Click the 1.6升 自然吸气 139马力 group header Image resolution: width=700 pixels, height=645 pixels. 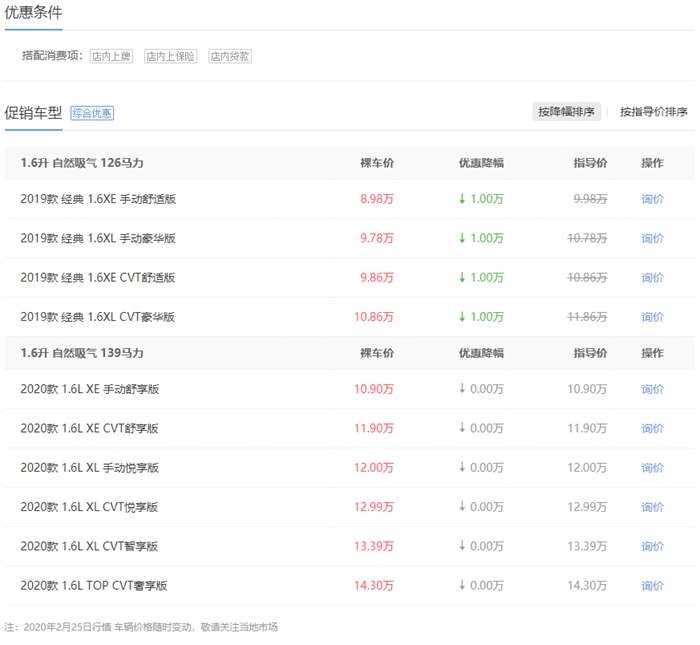(82, 354)
